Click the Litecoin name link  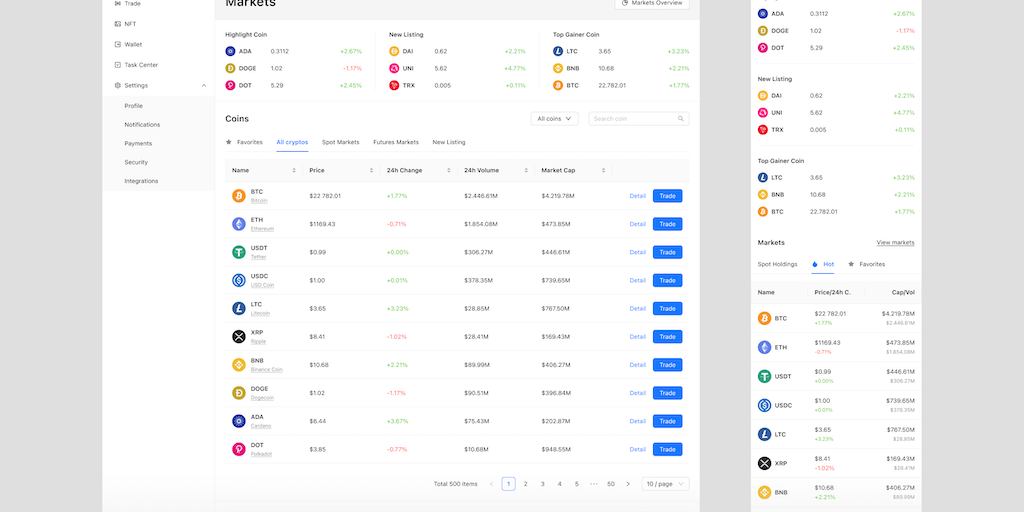pos(260,313)
